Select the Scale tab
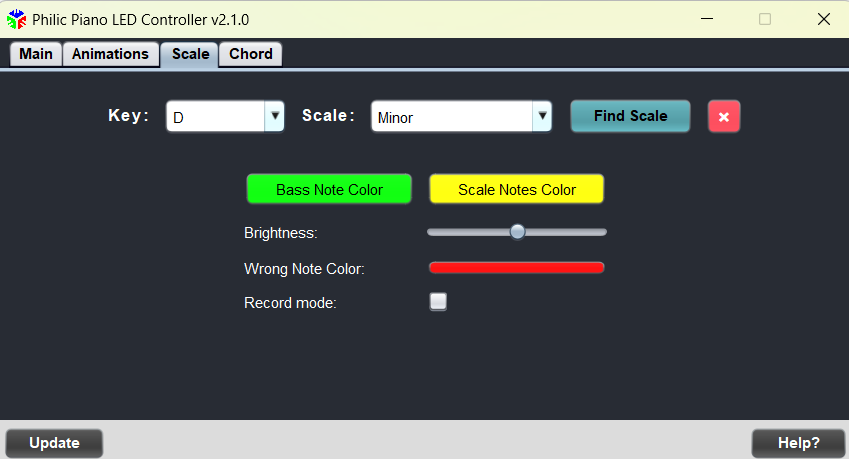Viewport: 849px width, 459px height. [x=190, y=54]
